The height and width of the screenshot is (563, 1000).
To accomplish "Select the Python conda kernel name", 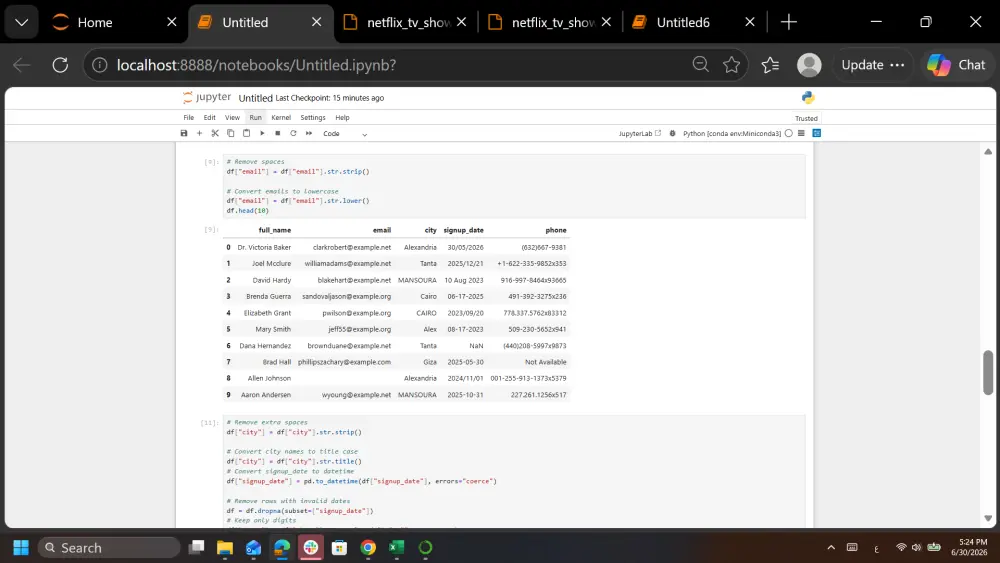I will click(x=732, y=133).
